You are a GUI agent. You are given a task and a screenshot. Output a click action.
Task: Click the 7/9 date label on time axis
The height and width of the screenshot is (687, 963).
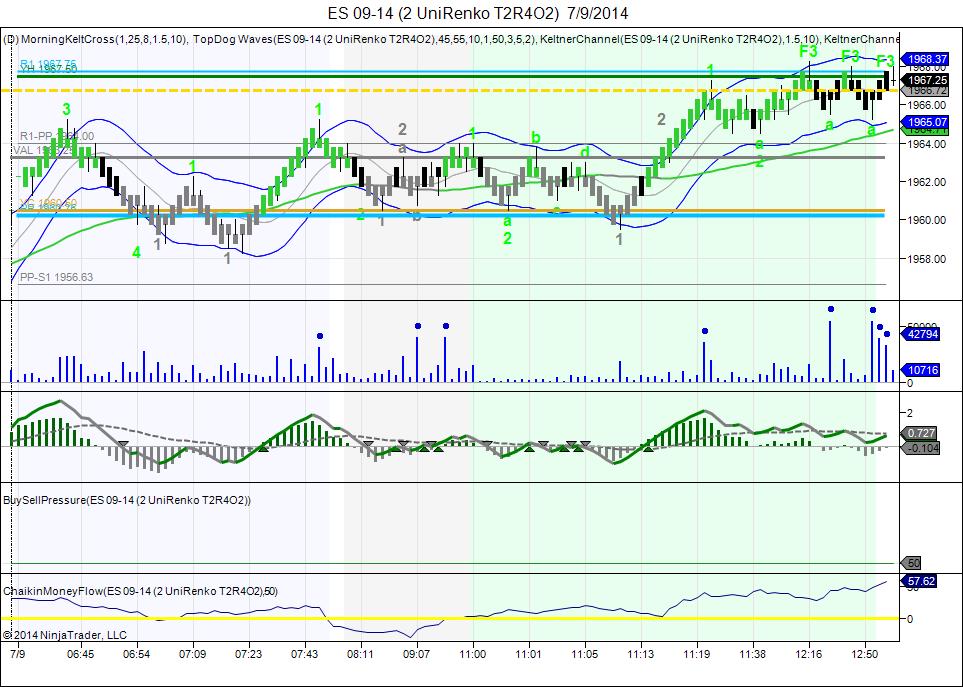point(18,654)
